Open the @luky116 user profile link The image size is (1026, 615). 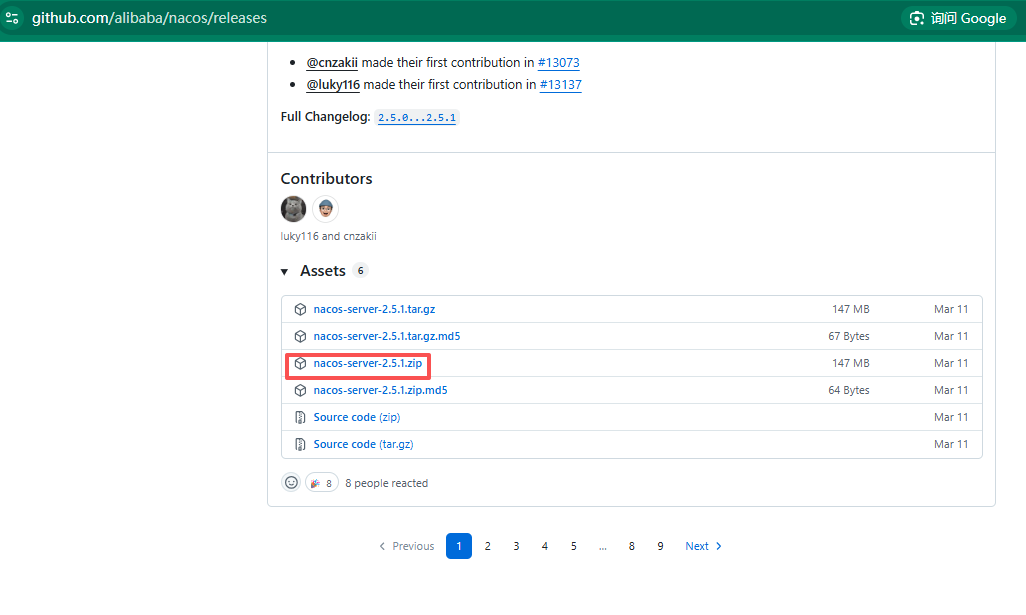pyautogui.click(x=333, y=85)
